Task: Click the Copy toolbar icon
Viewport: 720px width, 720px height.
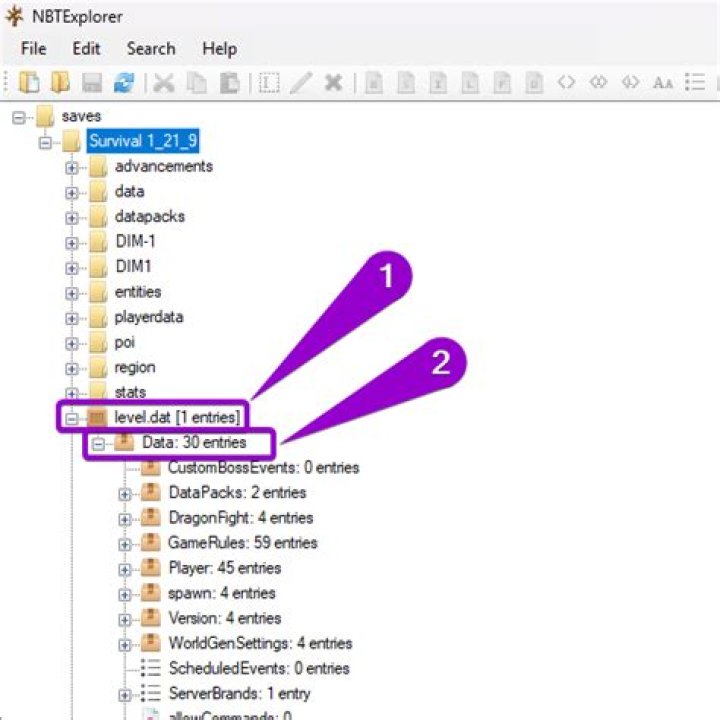Action: coord(197,84)
